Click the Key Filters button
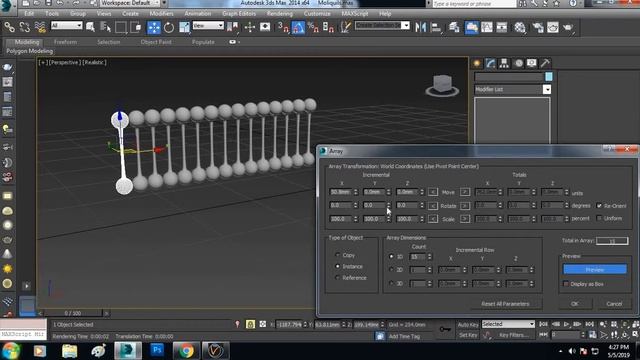This screenshot has height=360, width=640. [x=513, y=335]
